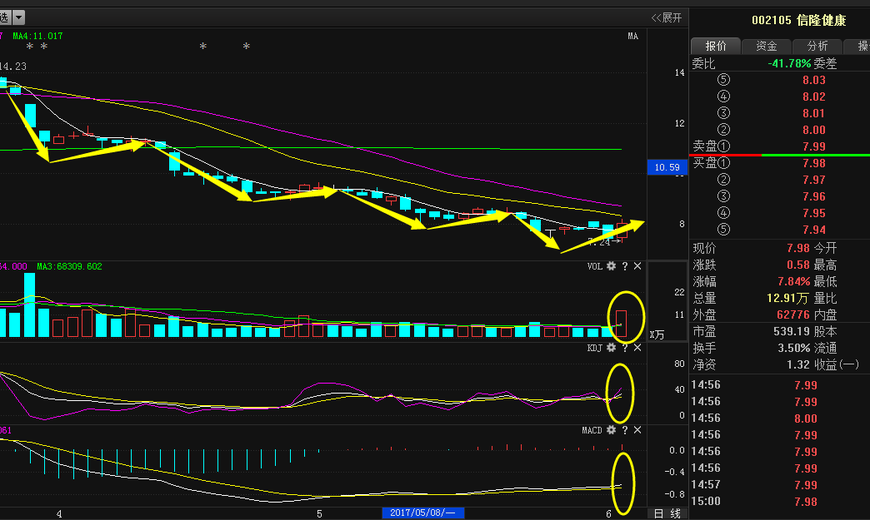Screen dimensions: 870x520
Task: Switch to the 资金 tab
Action: (766, 46)
